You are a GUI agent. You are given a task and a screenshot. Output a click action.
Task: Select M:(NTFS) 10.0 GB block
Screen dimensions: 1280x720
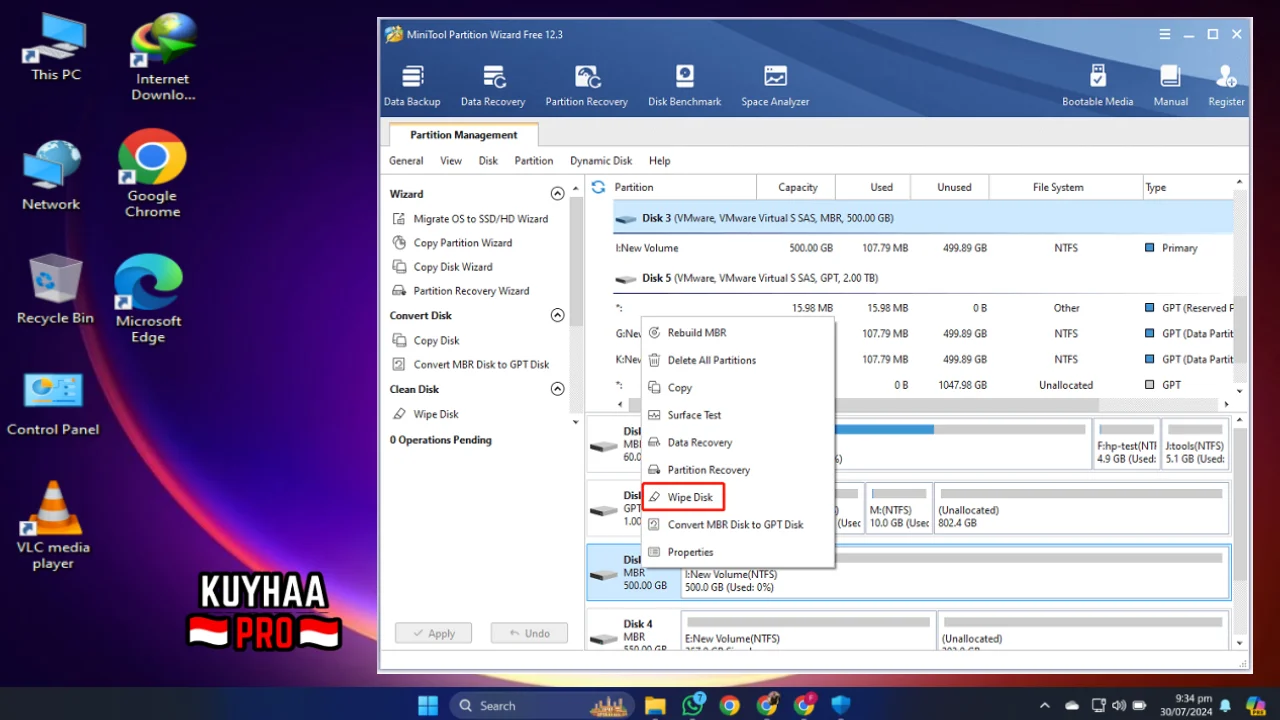(x=898, y=508)
